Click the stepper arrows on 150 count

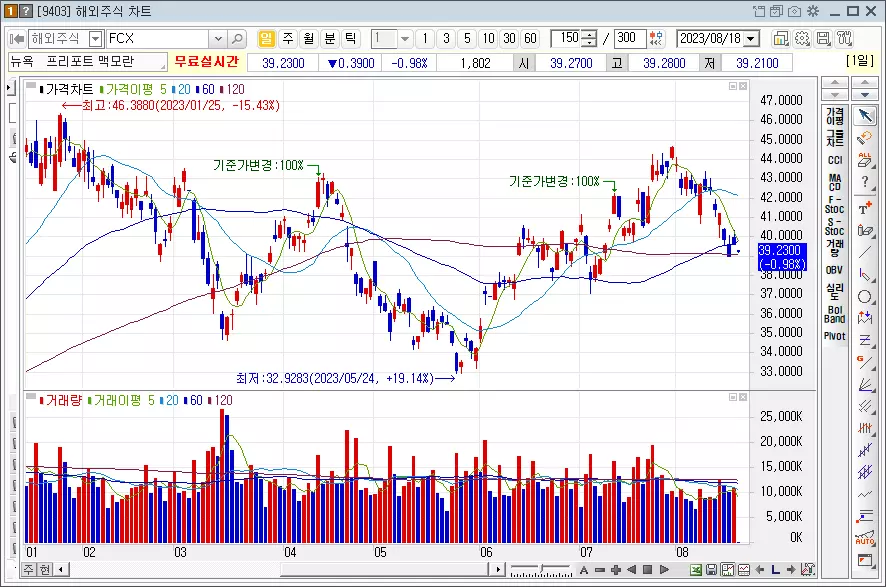coord(589,38)
